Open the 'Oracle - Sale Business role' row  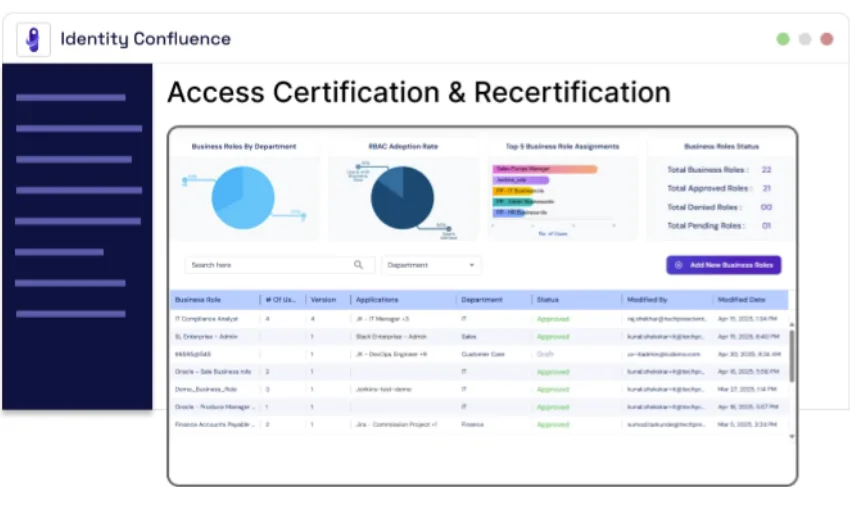(213, 372)
